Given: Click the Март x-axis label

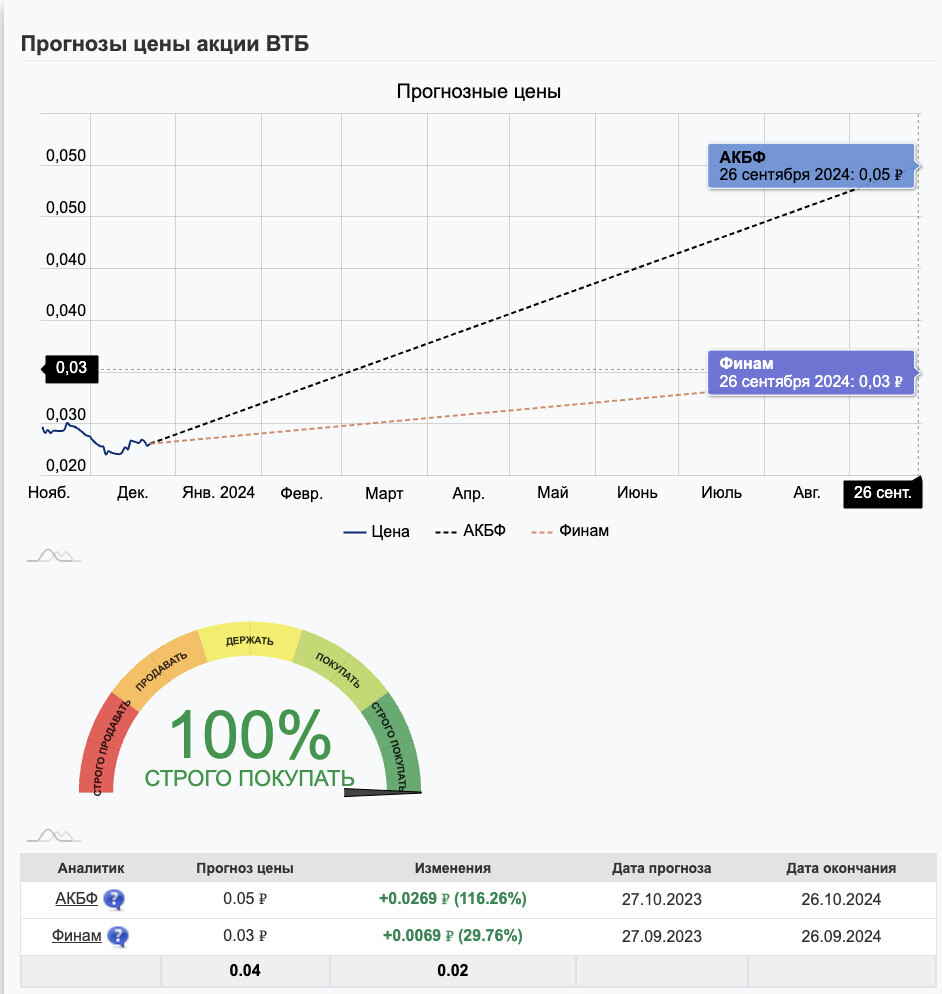Looking at the screenshot, I should (384, 493).
